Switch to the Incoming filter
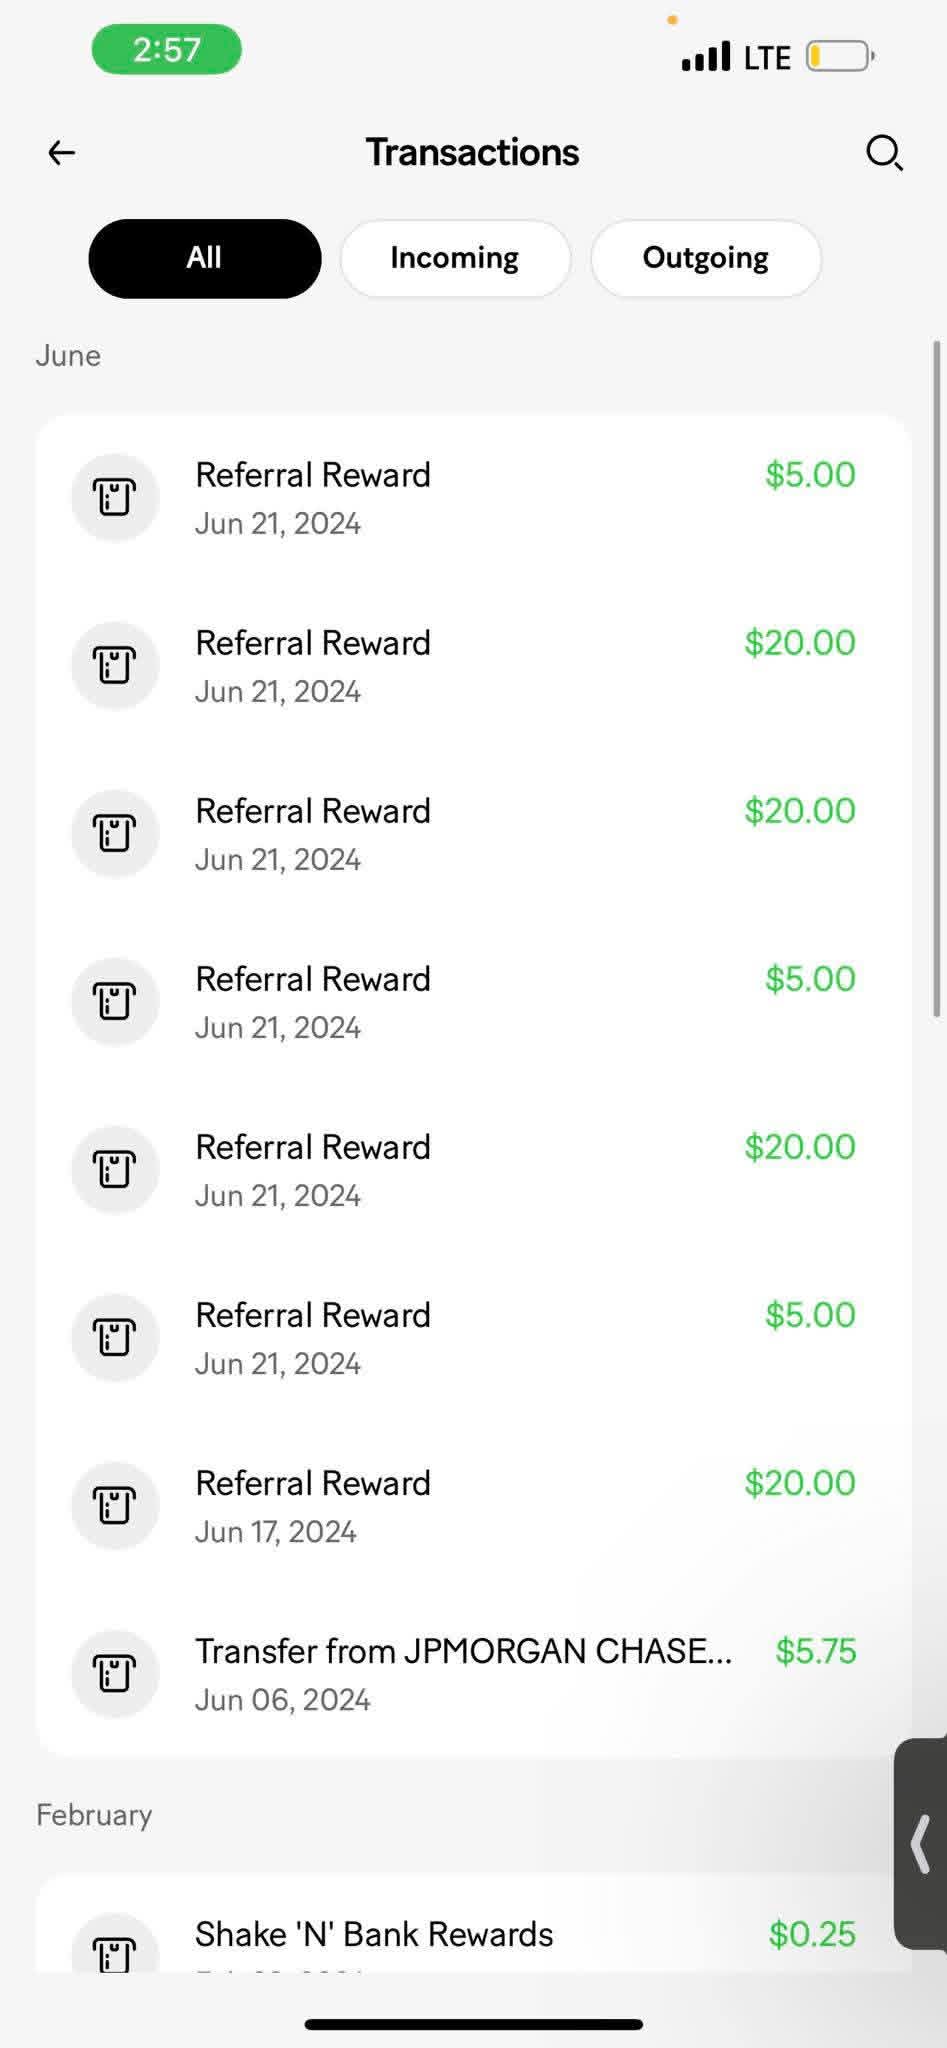This screenshot has width=947, height=2048. point(455,258)
